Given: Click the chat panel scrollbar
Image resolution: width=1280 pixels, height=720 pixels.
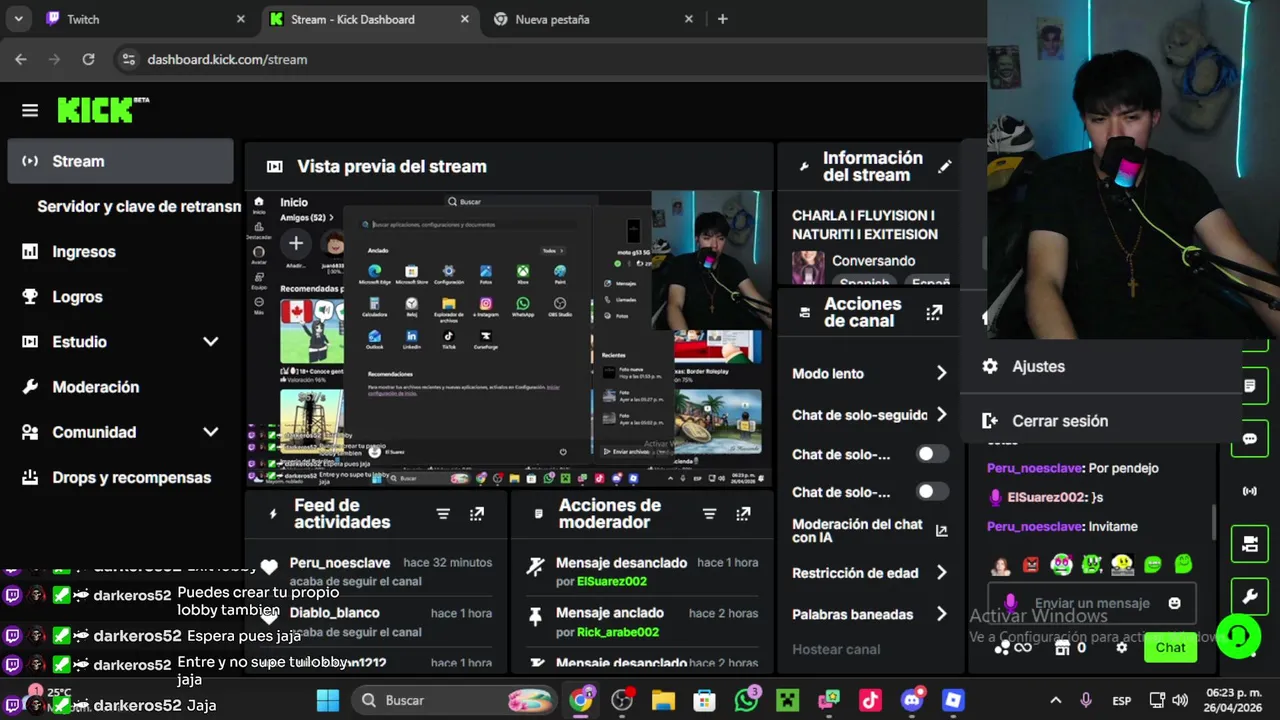Looking at the screenshot, I should click(1214, 520).
